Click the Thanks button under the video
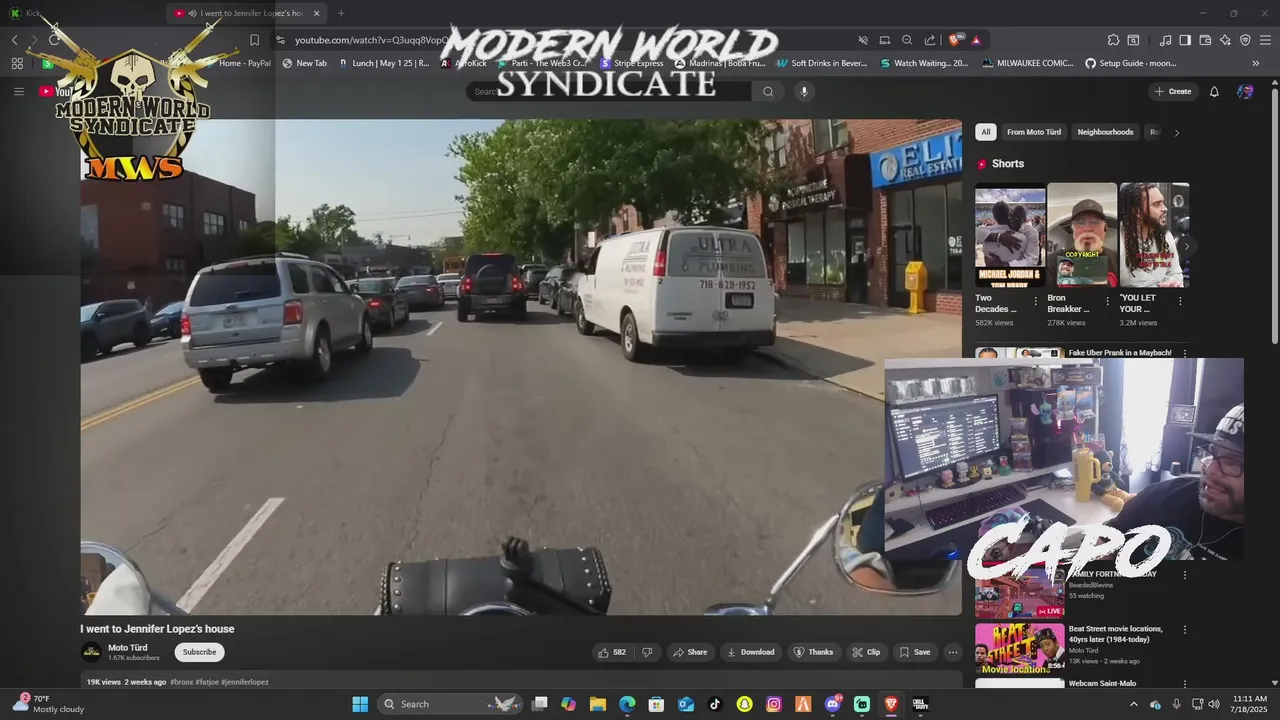Screen dimensions: 1280x720 tap(813, 652)
